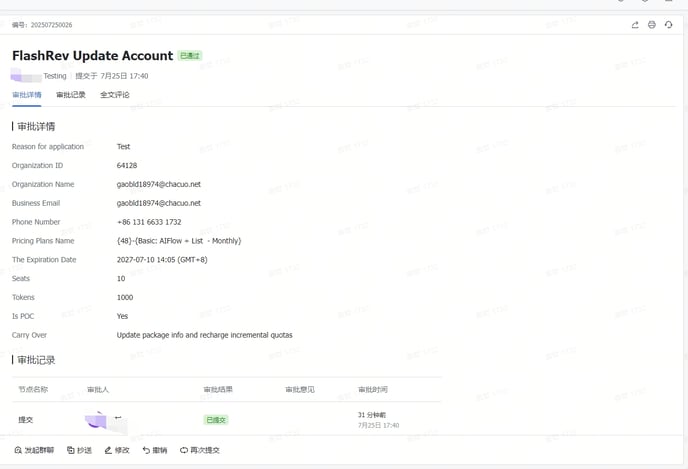Viewport: 688px width, 469px height.
Task: Click the 审批结果 column header
Action: (x=218, y=390)
